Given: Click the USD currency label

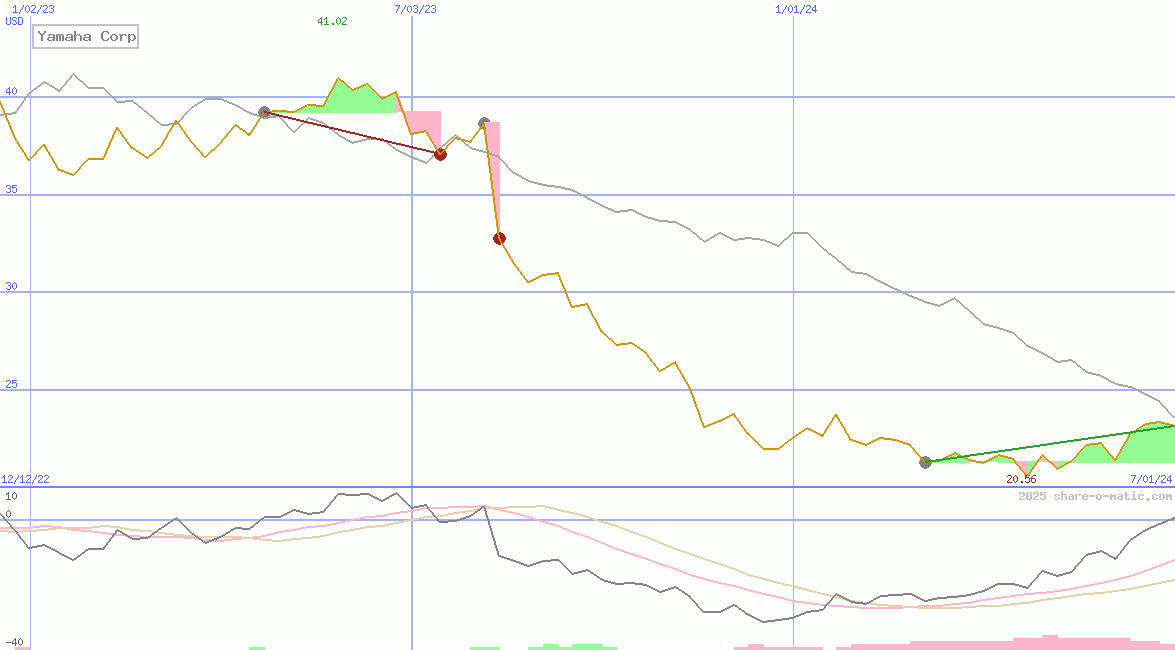Looking at the screenshot, I should (15, 21).
